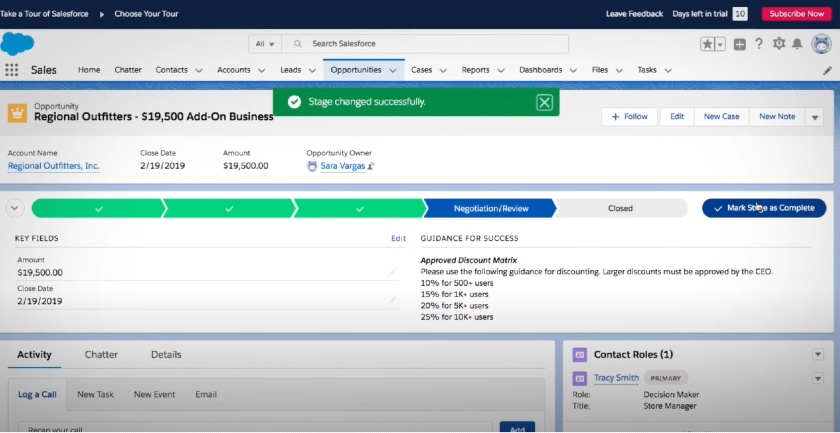
Task: Select the Closed stage in path
Action: click(x=620, y=208)
